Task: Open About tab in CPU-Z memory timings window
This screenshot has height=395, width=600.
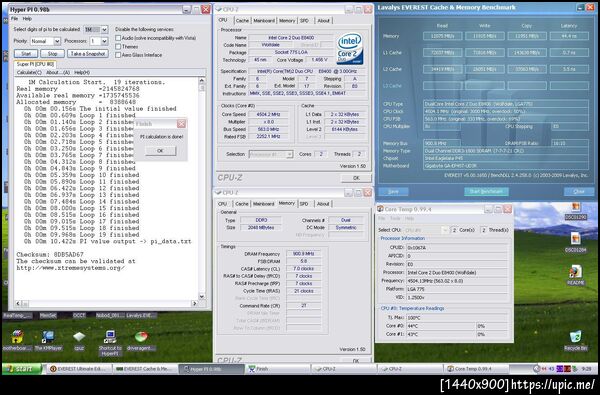Action: point(323,204)
